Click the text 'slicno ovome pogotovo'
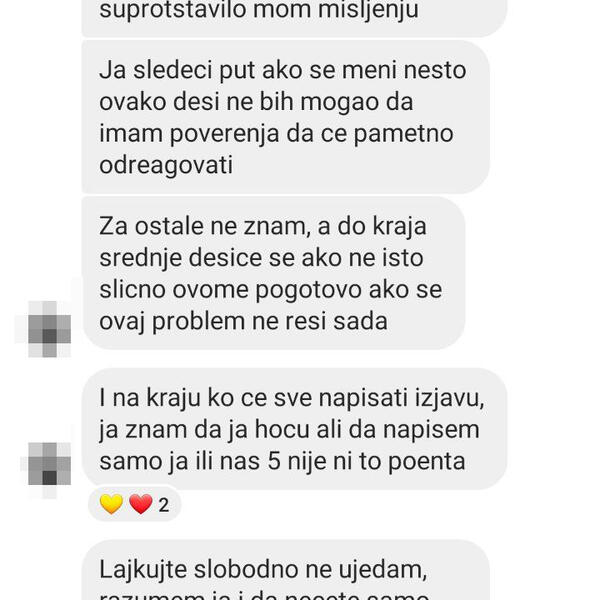The image size is (600, 600). 230,290
